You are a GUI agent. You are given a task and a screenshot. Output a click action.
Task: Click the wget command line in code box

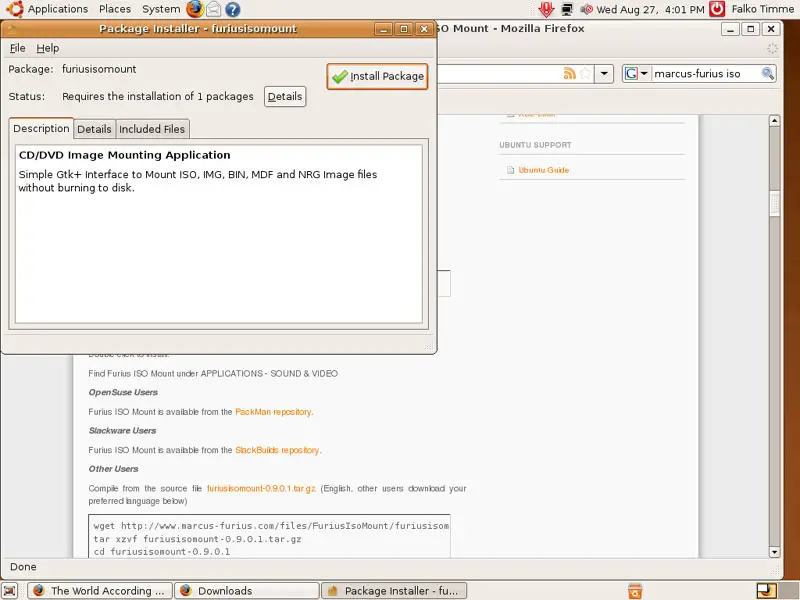[271, 526]
